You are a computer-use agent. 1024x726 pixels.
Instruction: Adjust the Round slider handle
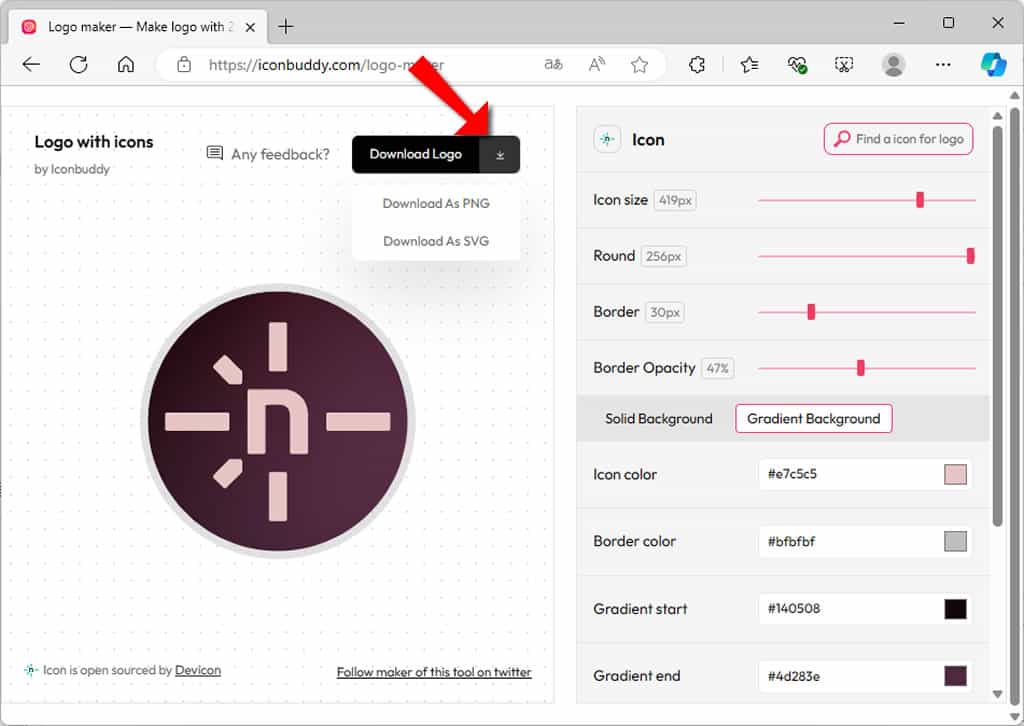click(970, 256)
